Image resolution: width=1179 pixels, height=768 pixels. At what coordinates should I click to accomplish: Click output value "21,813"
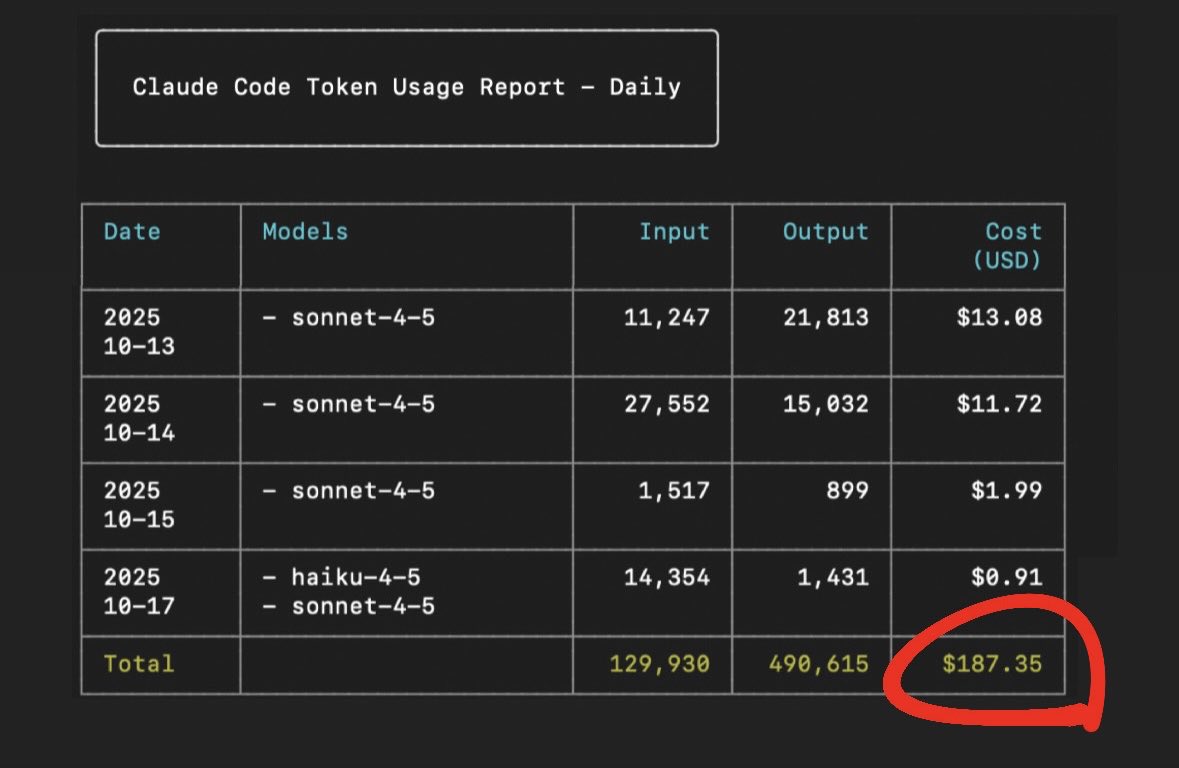click(826, 317)
